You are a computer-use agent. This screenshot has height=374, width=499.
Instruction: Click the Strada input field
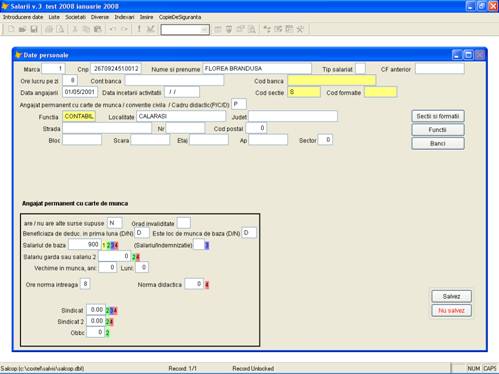(107, 128)
